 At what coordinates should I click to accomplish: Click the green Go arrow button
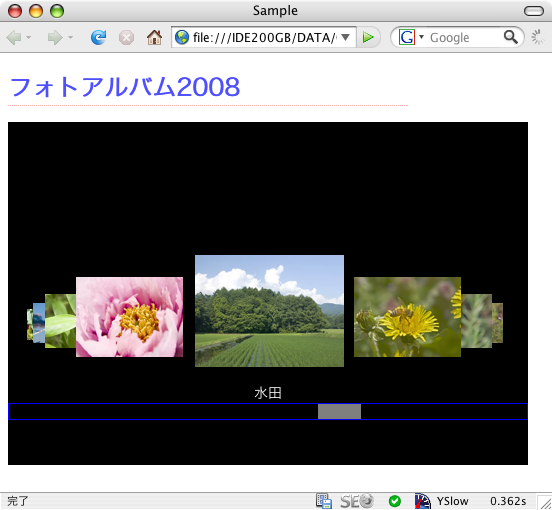[368, 37]
